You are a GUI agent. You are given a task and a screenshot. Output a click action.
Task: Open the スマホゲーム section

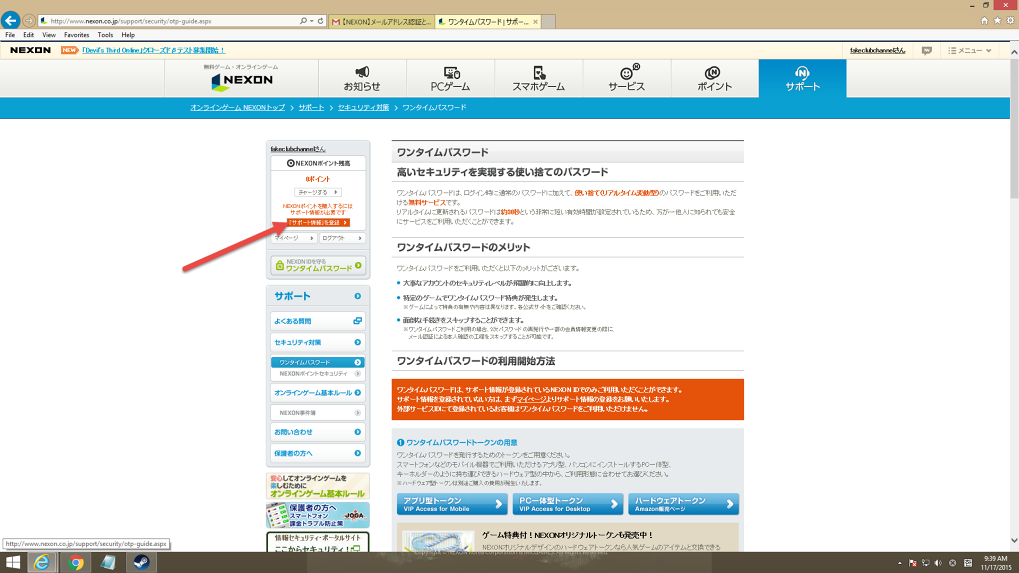539,79
